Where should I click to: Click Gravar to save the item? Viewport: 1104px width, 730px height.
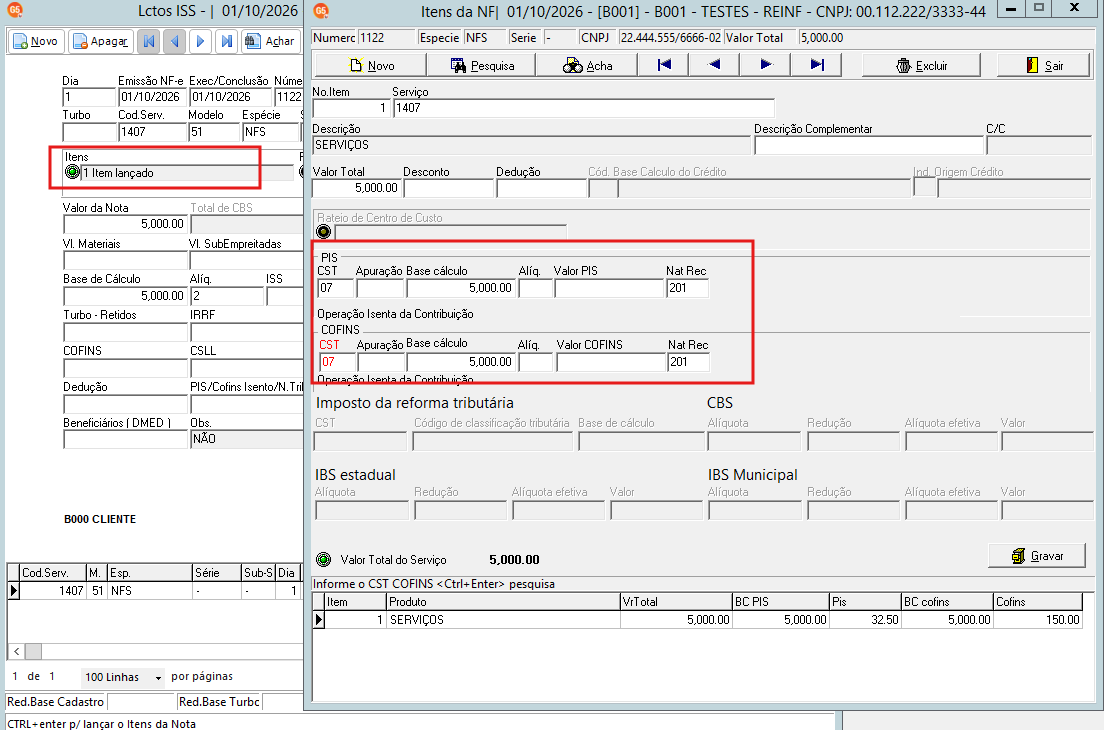pyautogui.click(x=1037, y=556)
